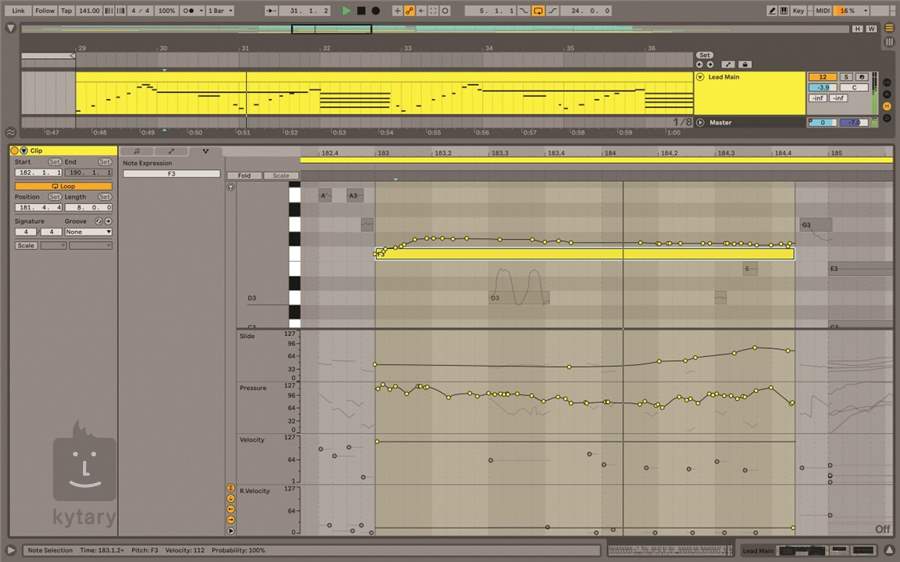
Task: Toggle the orange Automation Arm icon
Action: tap(409, 10)
